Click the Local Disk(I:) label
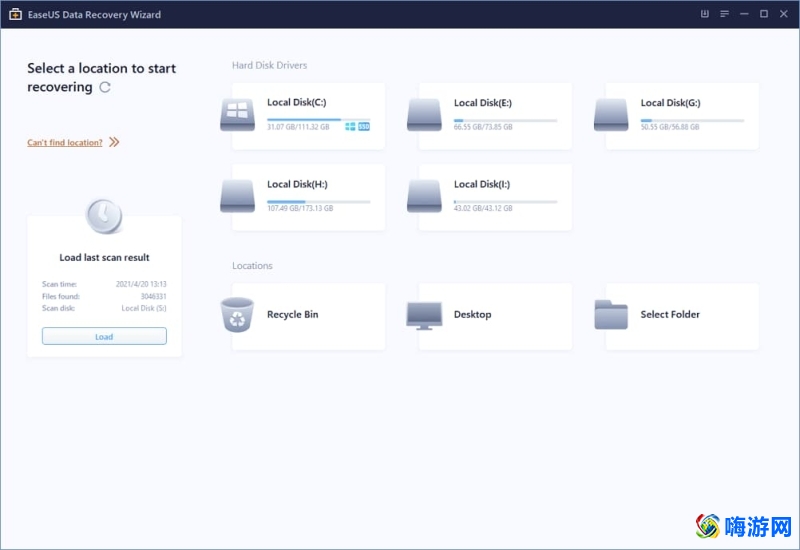The height and width of the screenshot is (550, 800). point(482,184)
